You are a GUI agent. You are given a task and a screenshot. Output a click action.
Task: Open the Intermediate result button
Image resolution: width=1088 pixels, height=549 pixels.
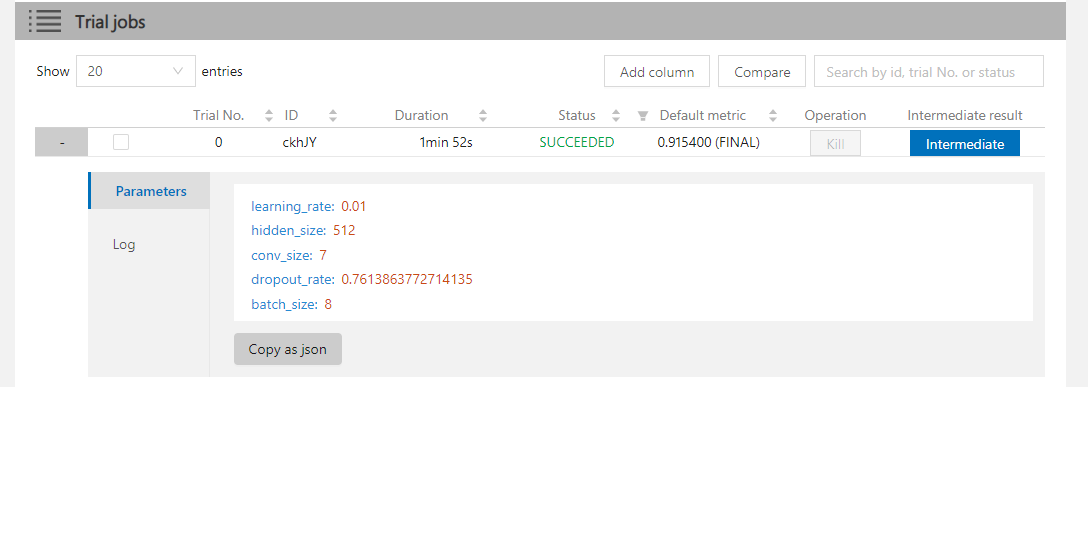pos(964,144)
